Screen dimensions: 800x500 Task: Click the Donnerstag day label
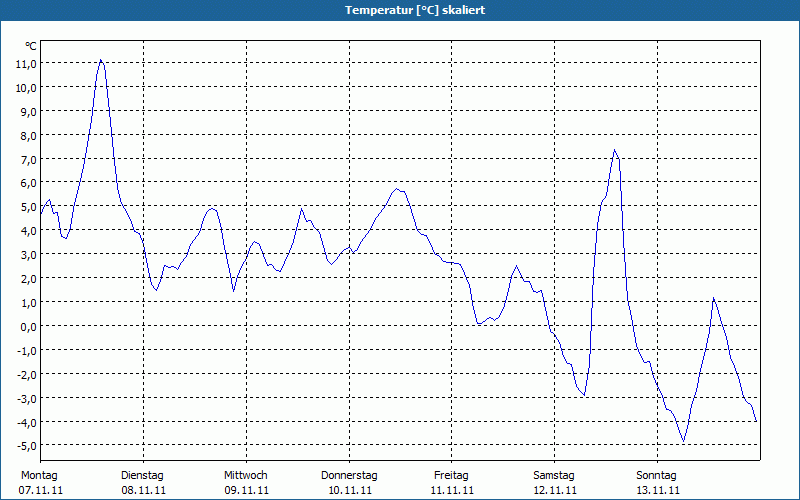349,476
